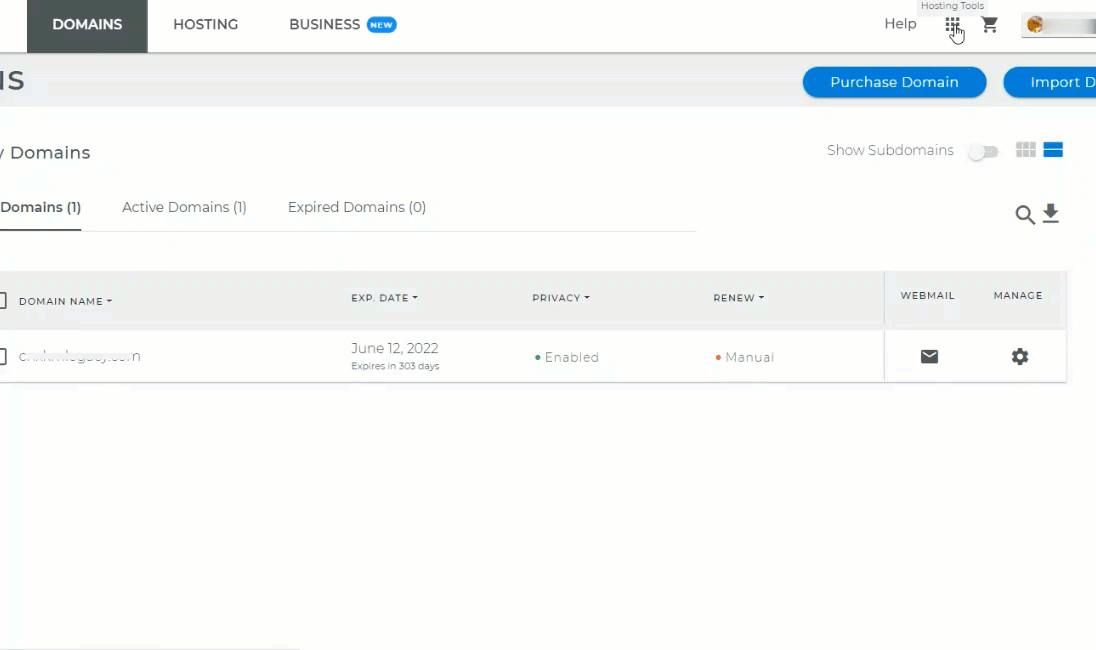The height and width of the screenshot is (650, 1096).
Task: Open the shopping cart
Action: point(990,25)
